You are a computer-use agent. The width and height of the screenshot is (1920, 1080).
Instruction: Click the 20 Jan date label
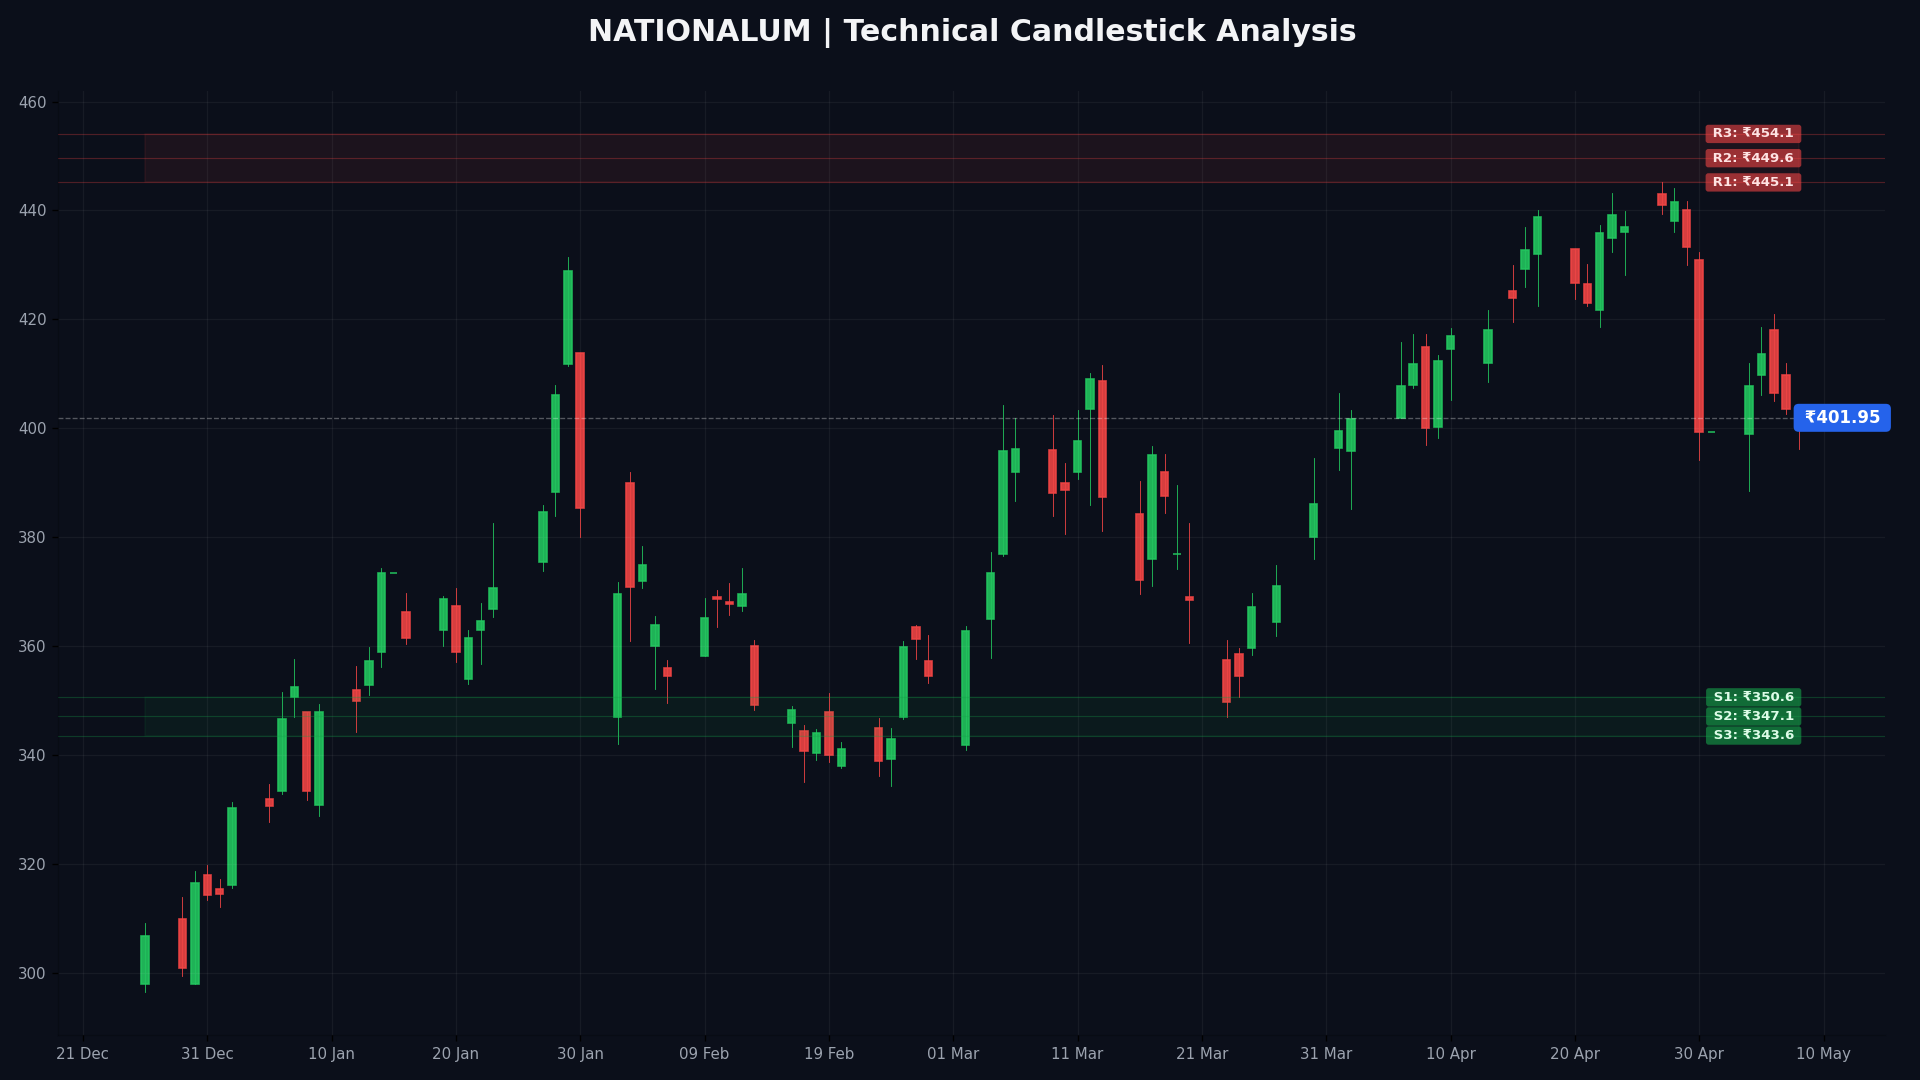[x=455, y=1054]
